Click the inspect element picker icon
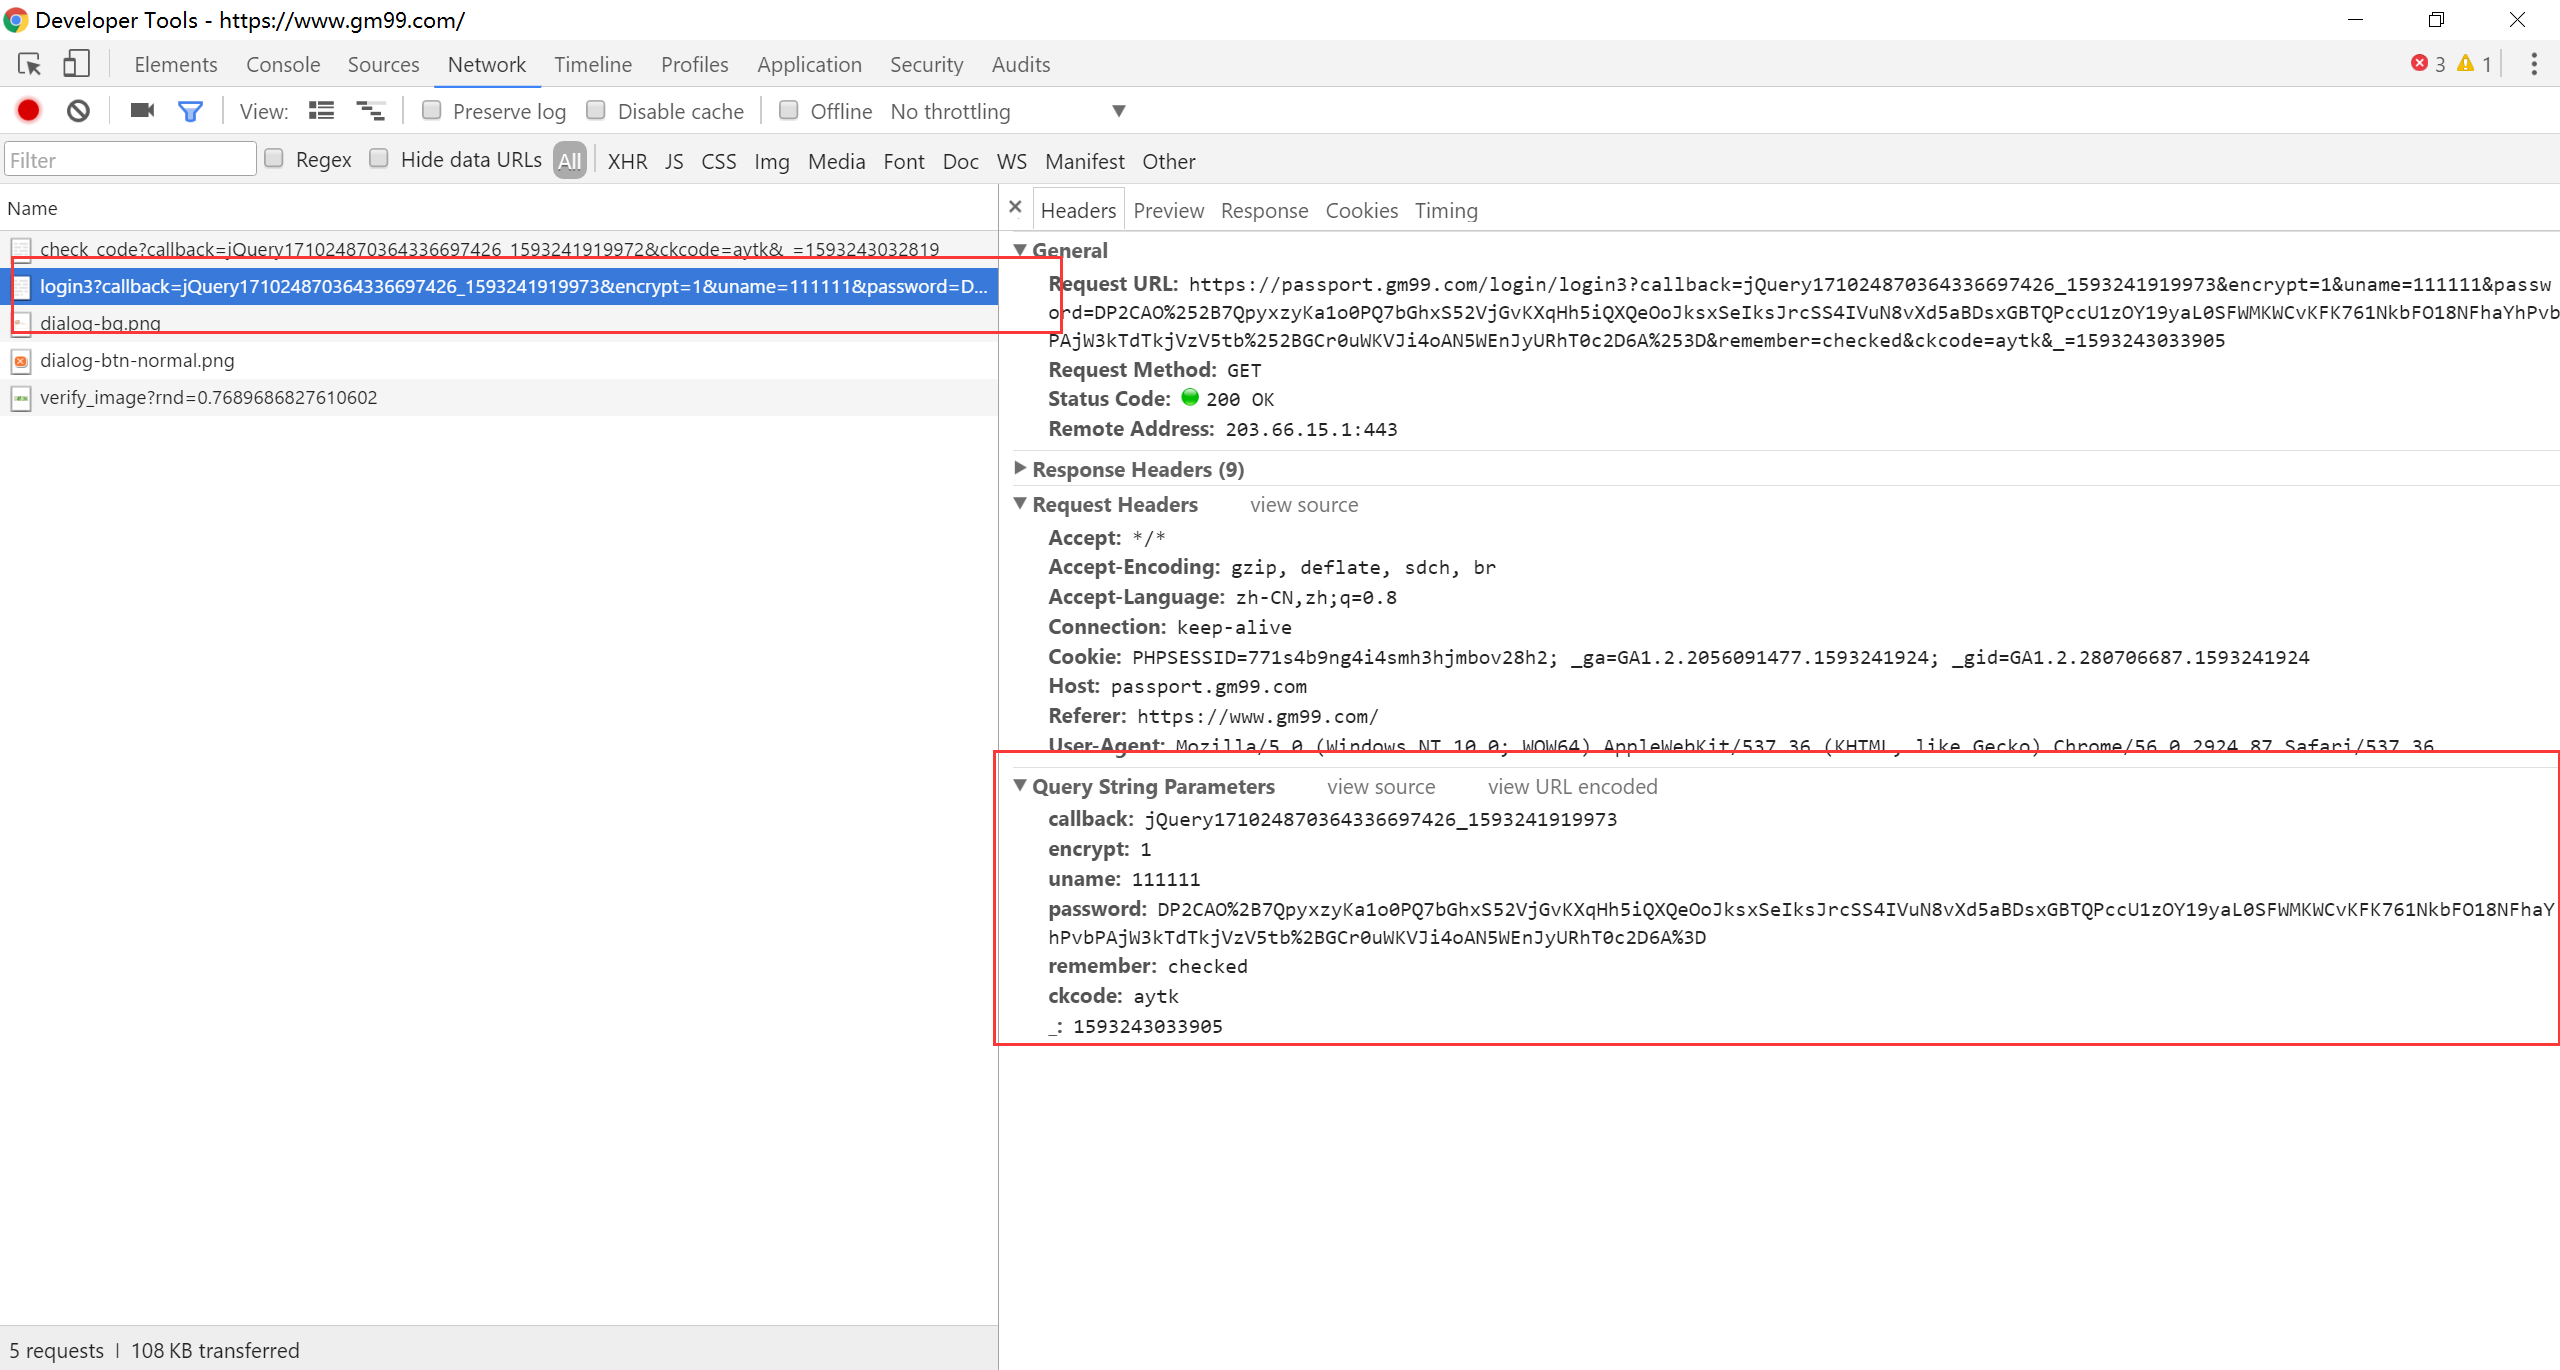The image size is (2560, 1370). 29,64
